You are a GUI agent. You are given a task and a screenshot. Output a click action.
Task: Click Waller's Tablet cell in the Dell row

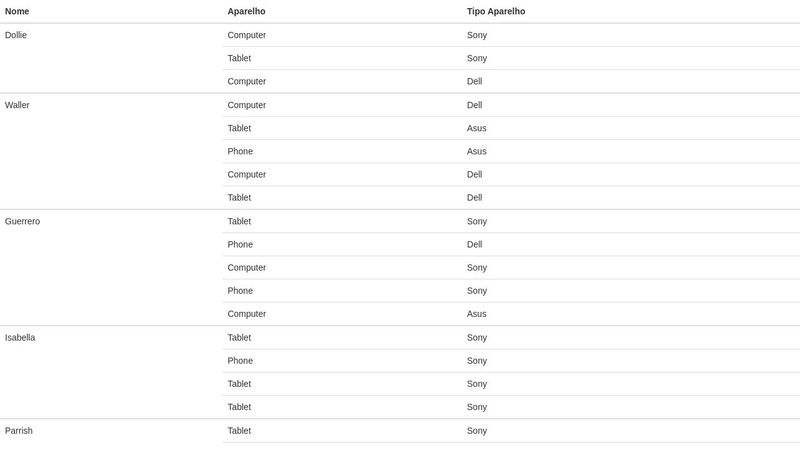pos(239,197)
